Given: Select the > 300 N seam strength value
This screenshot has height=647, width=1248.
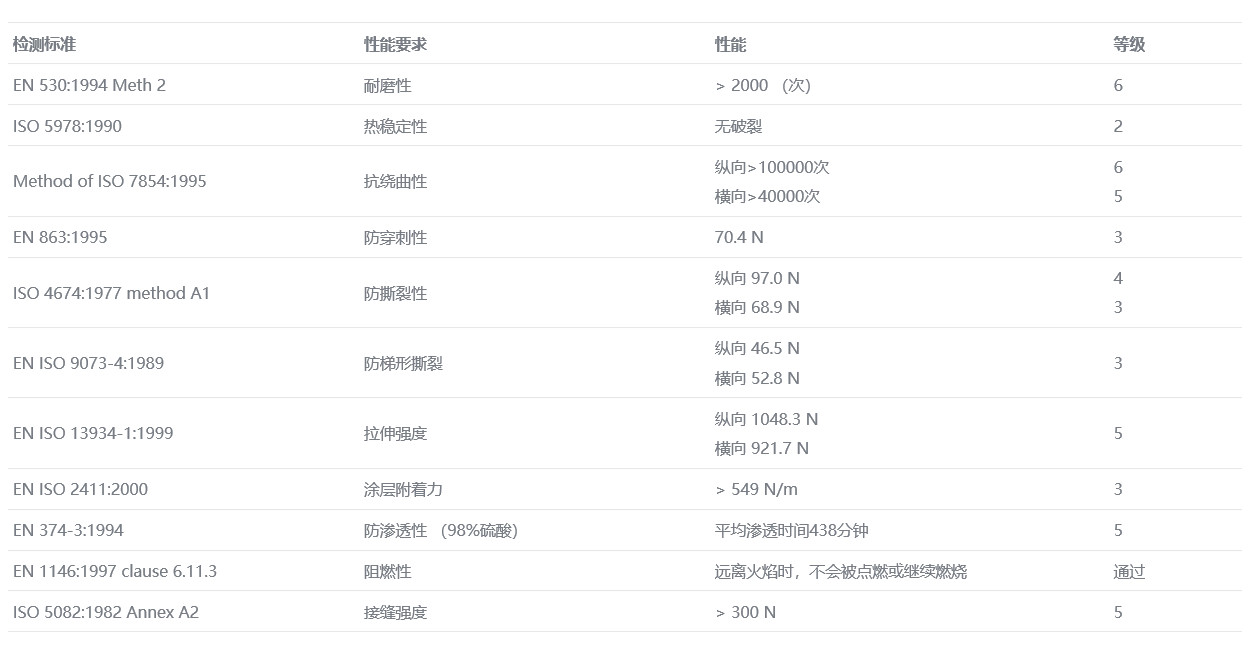Looking at the screenshot, I should [745, 612].
